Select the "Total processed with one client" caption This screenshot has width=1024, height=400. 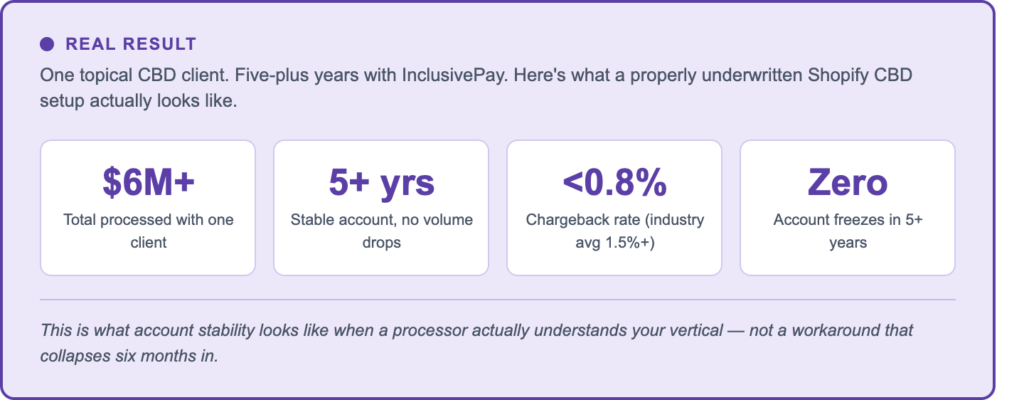tap(147, 230)
